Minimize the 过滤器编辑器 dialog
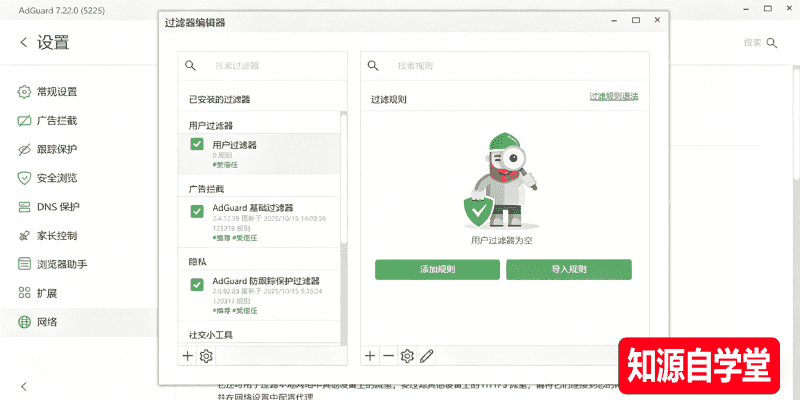The height and width of the screenshot is (400, 800). coord(614,20)
